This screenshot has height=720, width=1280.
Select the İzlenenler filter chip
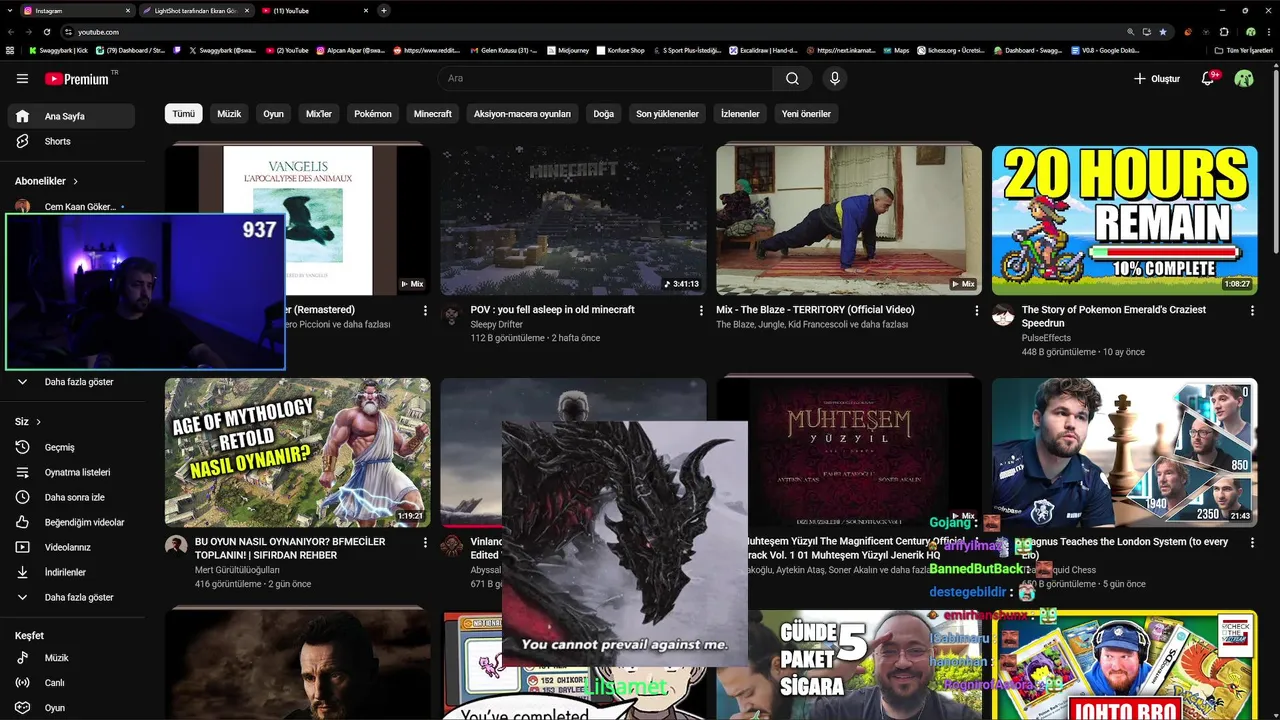(740, 114)
